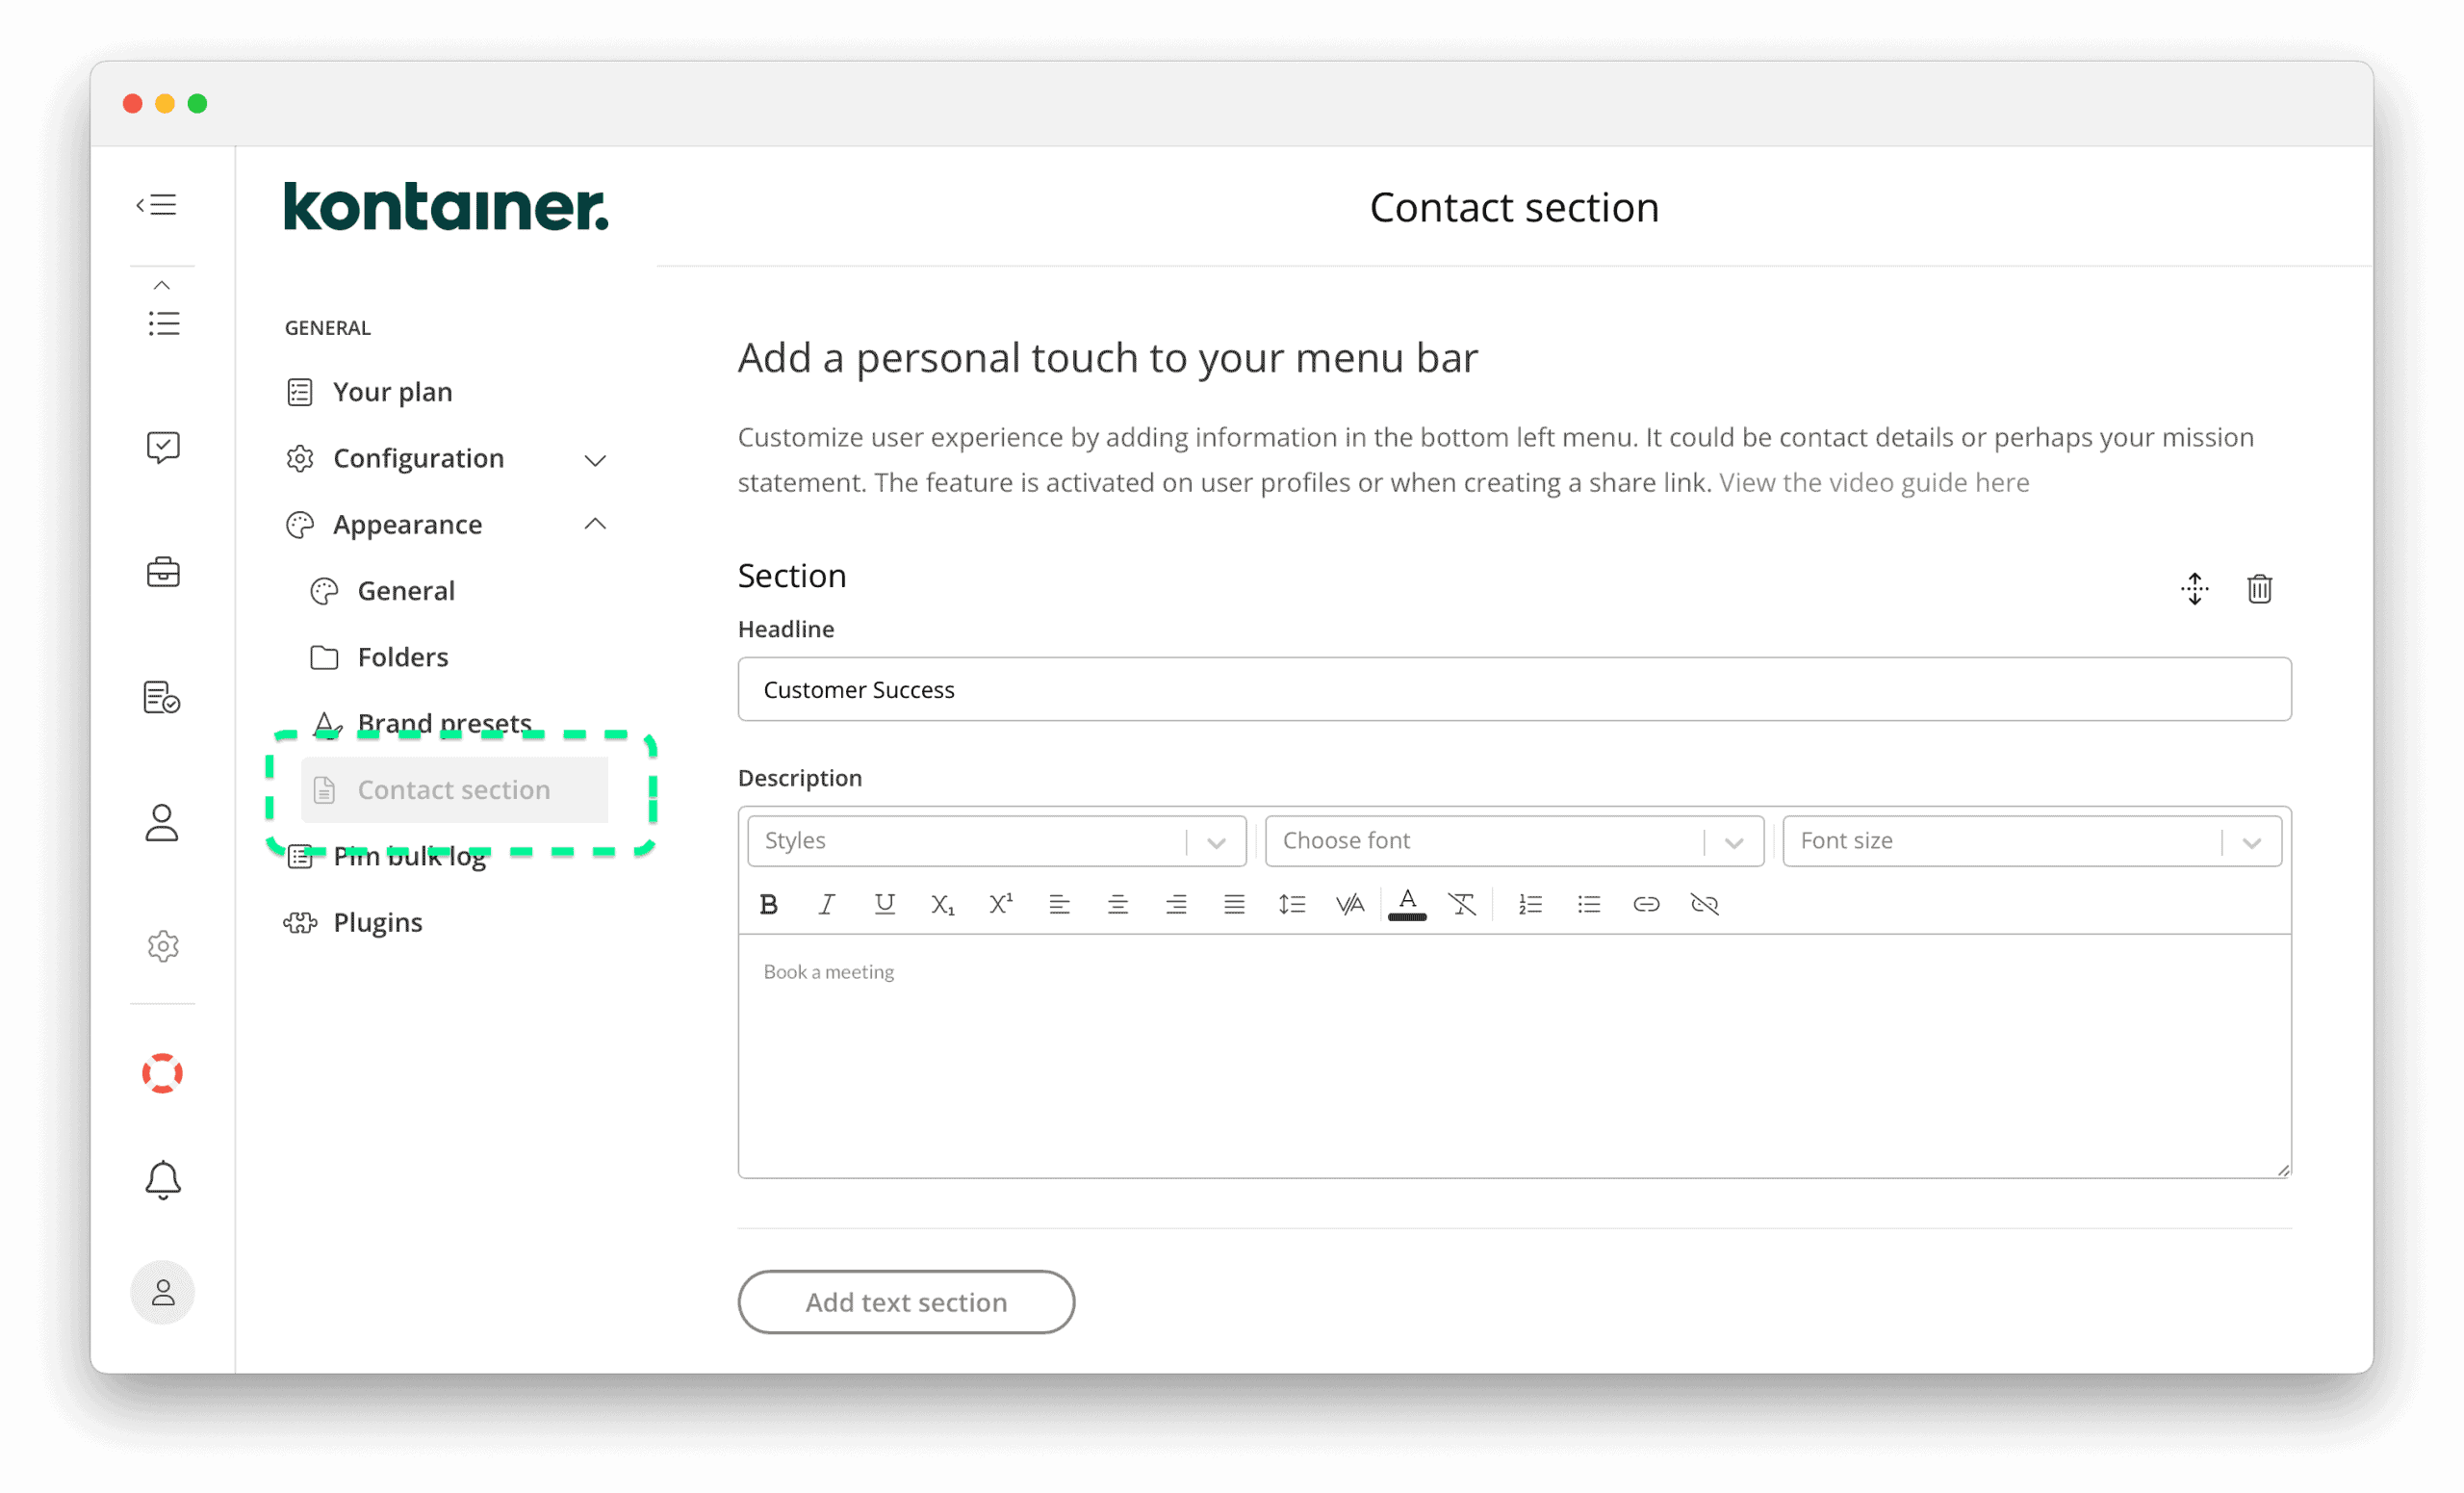This screenshot has width=2464, height=1493.
Task: Open the video guide link
Action: [1873, 482]
